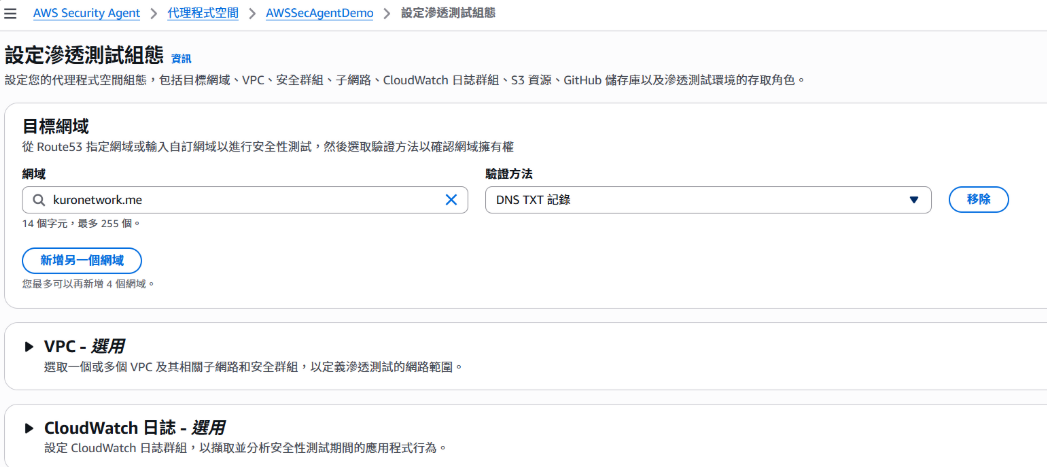Viewport: 1047px width, 467px height.
Task: Click the 14 個字元,最多 255 個 hint
Action: coord(81,223)
